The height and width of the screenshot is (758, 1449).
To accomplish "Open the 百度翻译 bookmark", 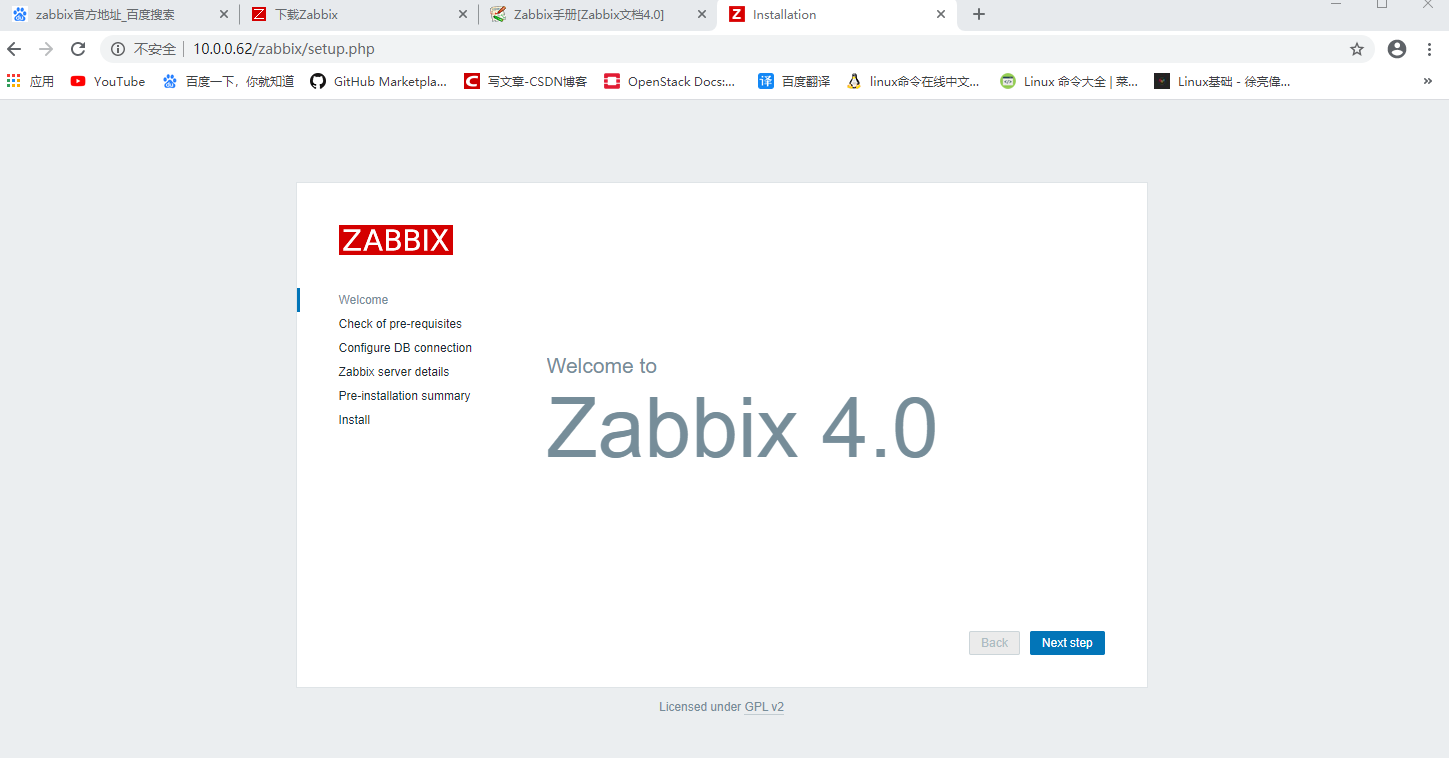I will (x=795, y=82).
